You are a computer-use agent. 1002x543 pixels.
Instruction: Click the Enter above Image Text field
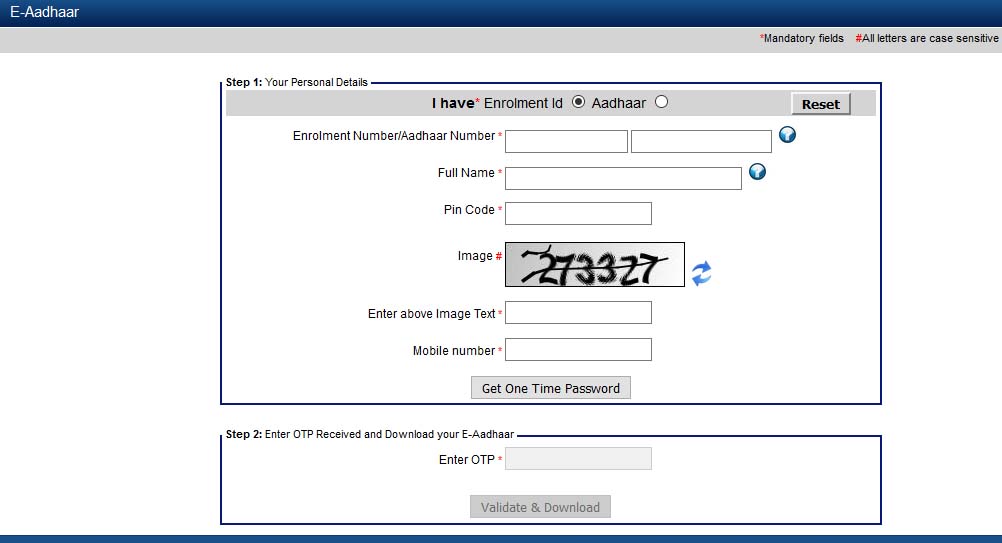tap(578, 312)
